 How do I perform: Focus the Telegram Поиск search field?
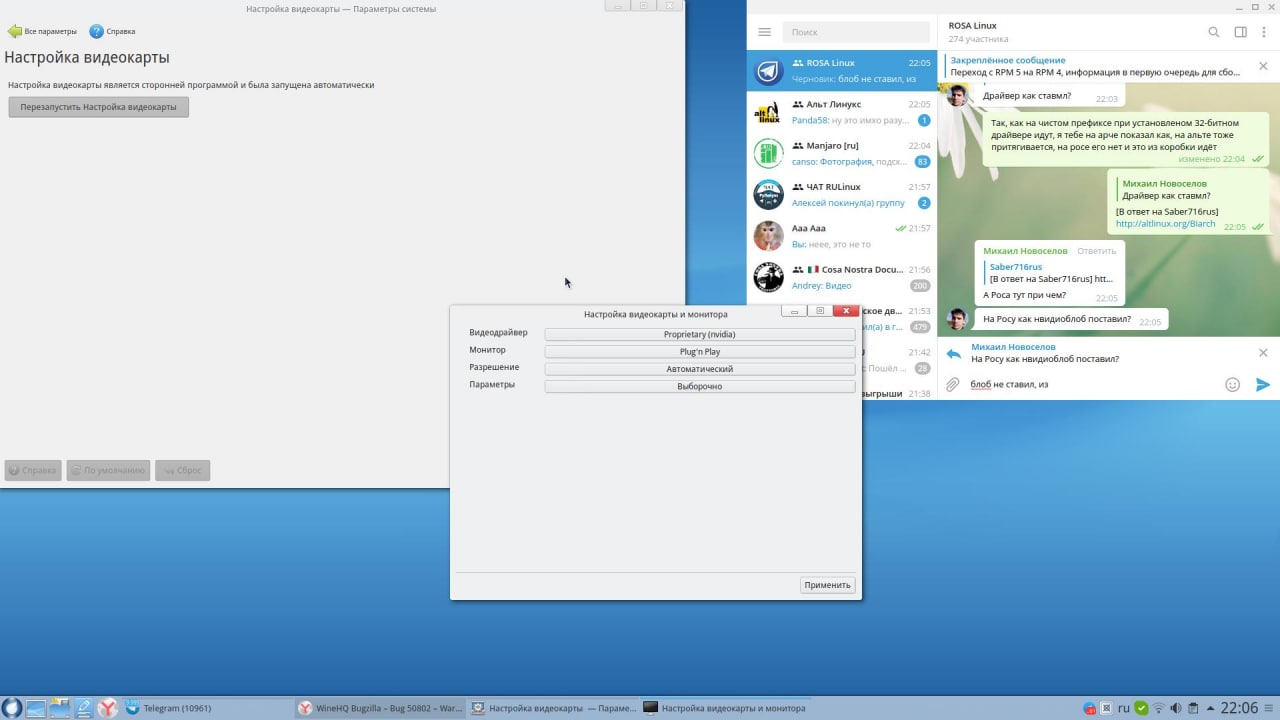(856, 32)
